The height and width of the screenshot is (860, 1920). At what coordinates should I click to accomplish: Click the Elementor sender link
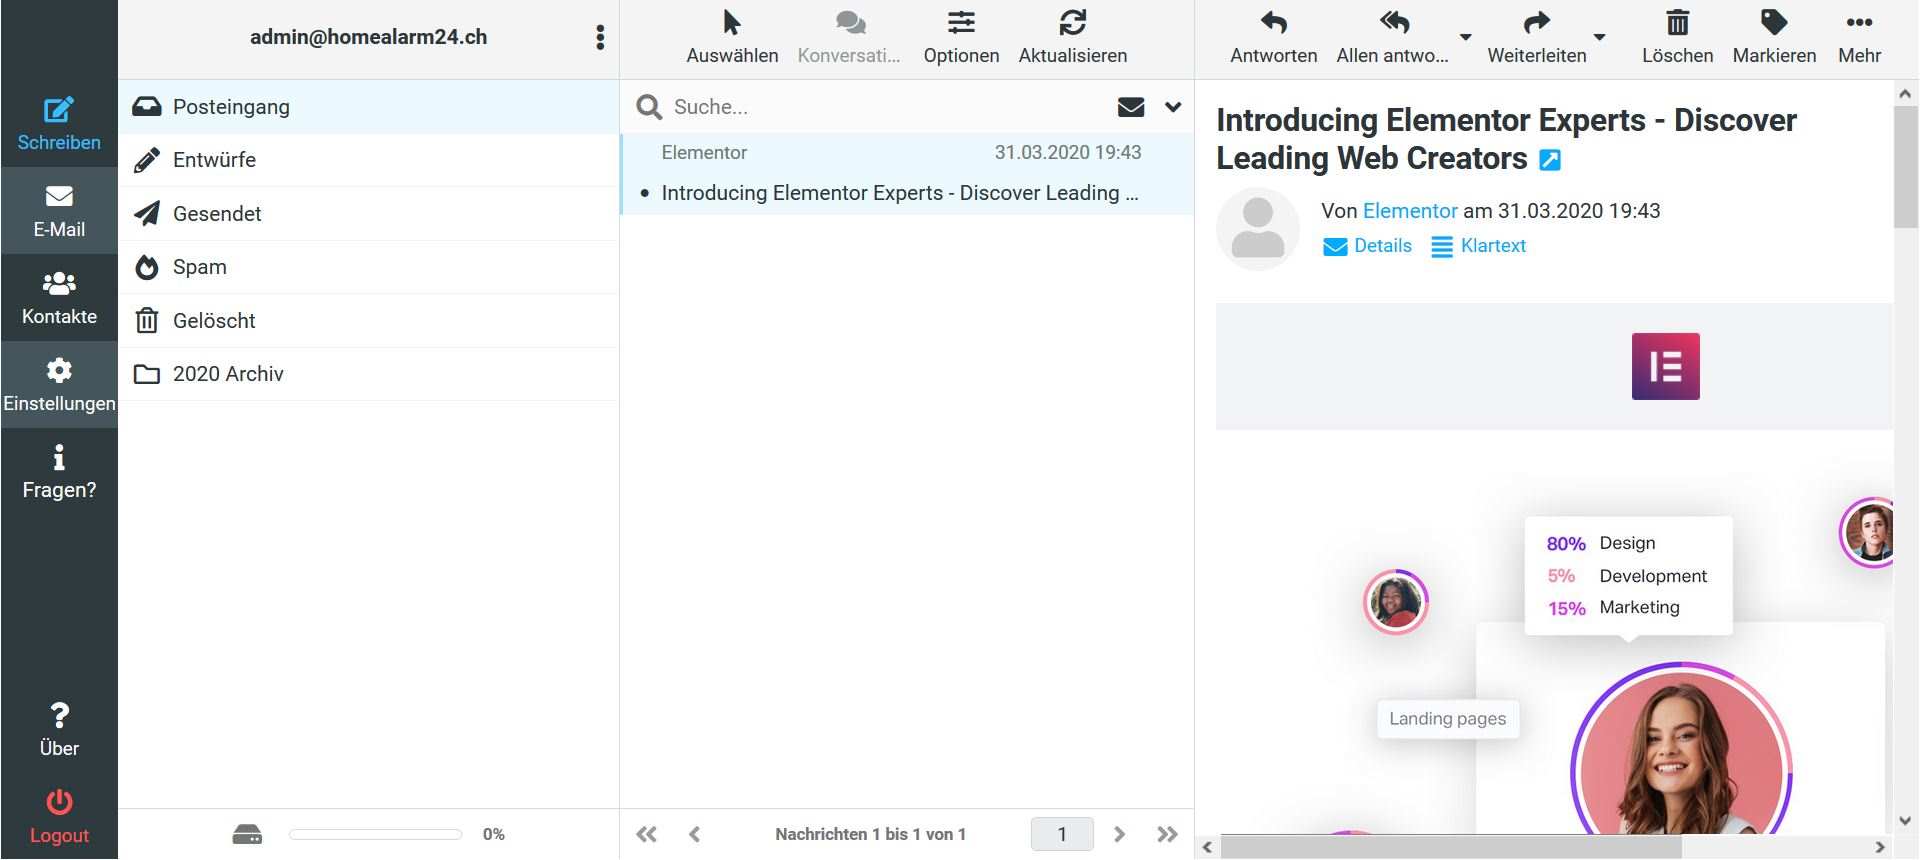(1410, 211)
